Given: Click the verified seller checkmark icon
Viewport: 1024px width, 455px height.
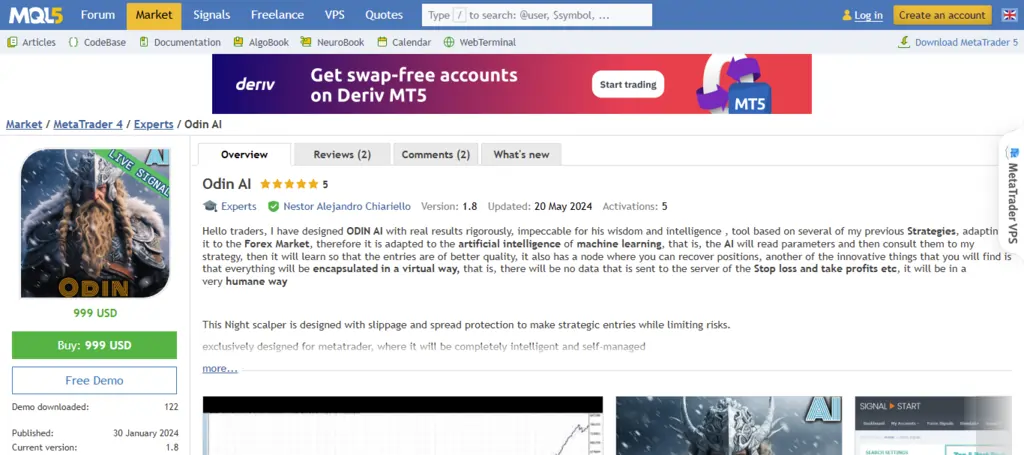Looking at the screenshot, I should [274, 206].
